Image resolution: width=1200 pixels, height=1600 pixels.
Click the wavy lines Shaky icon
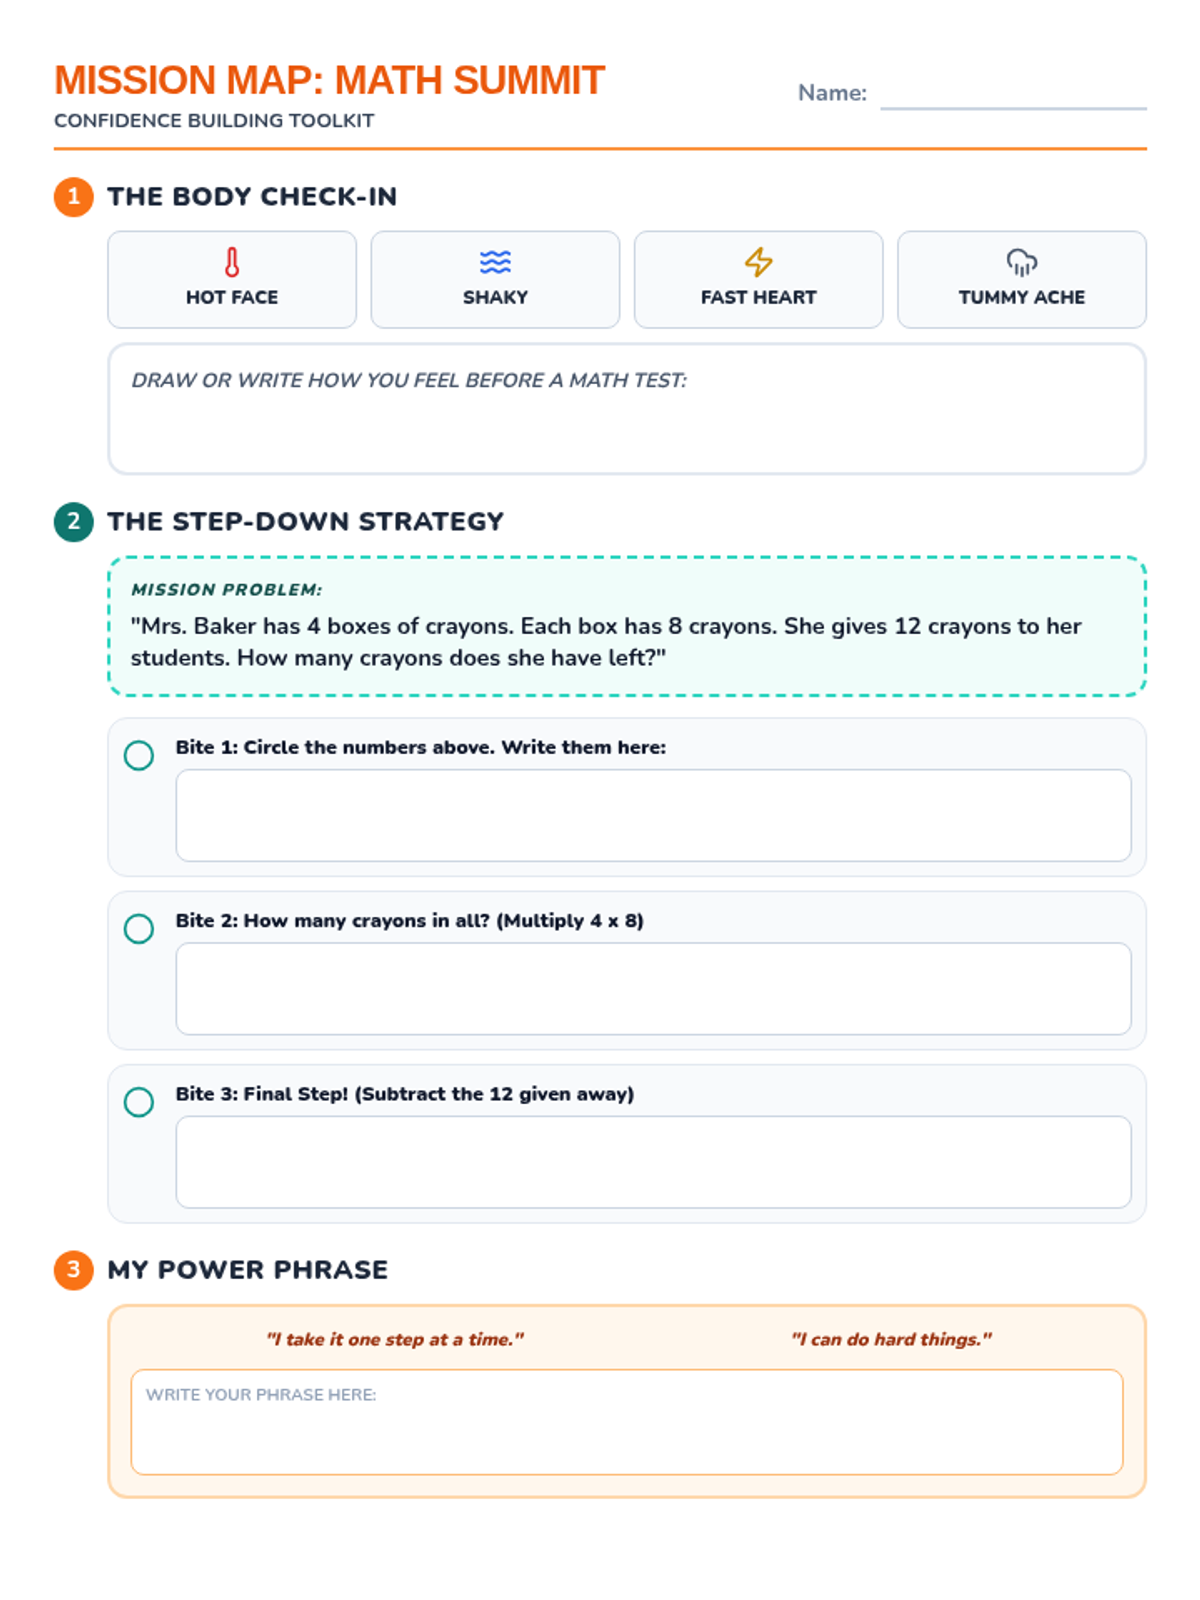[x=495, y=262]
